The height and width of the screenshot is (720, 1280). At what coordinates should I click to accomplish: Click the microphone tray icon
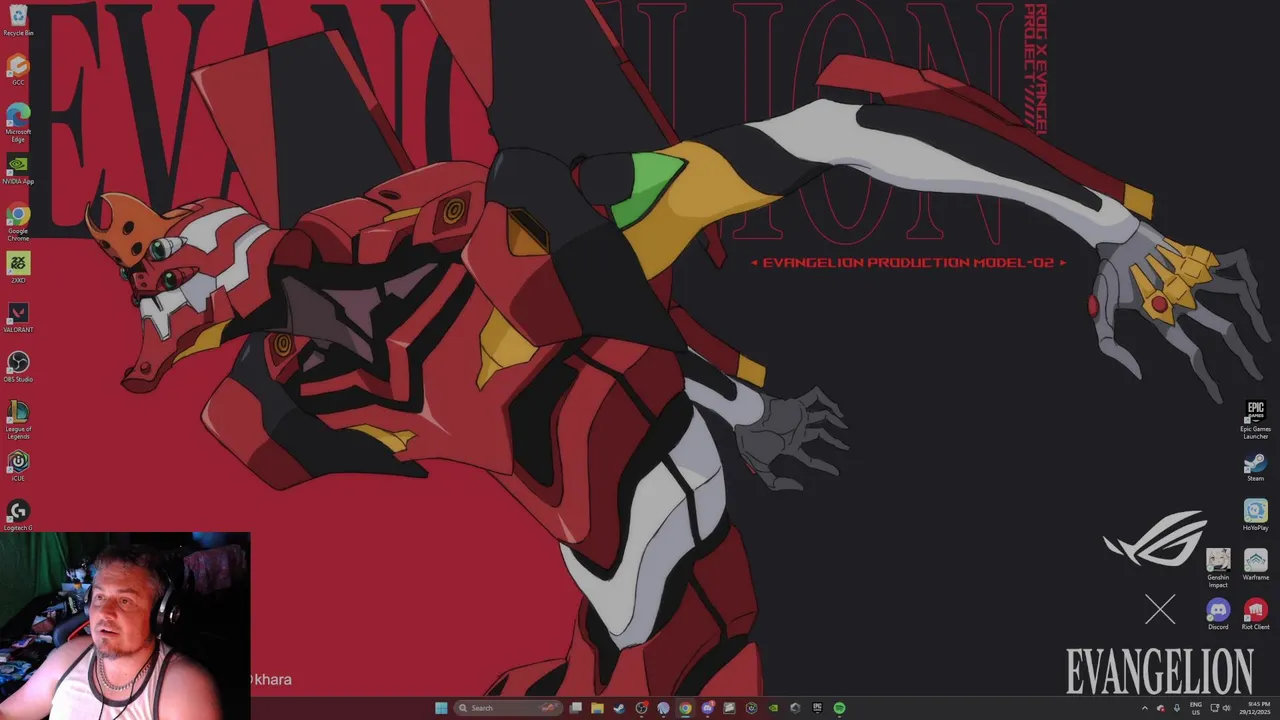(1177, 708)
